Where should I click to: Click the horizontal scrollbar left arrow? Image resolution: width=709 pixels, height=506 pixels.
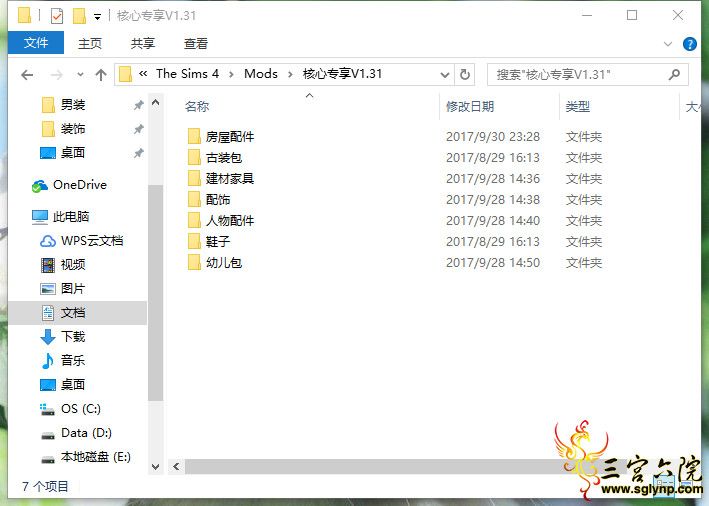pyautogui.click(x=176, y=466)
